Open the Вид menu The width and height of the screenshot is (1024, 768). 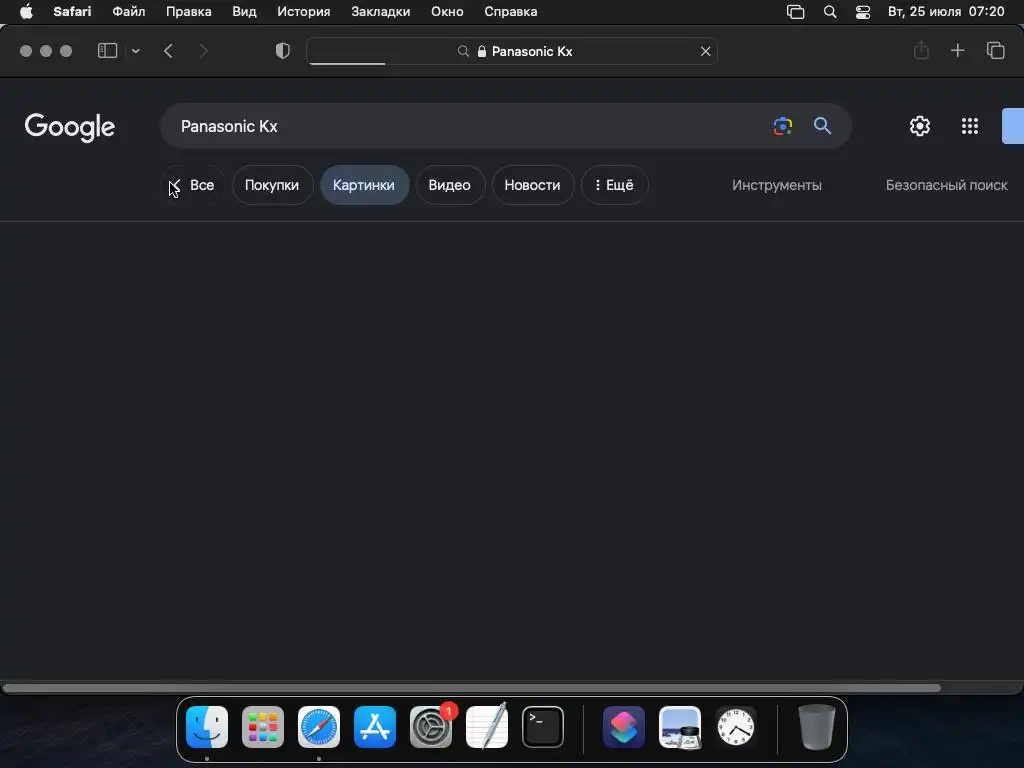click(x=244, y=12)
